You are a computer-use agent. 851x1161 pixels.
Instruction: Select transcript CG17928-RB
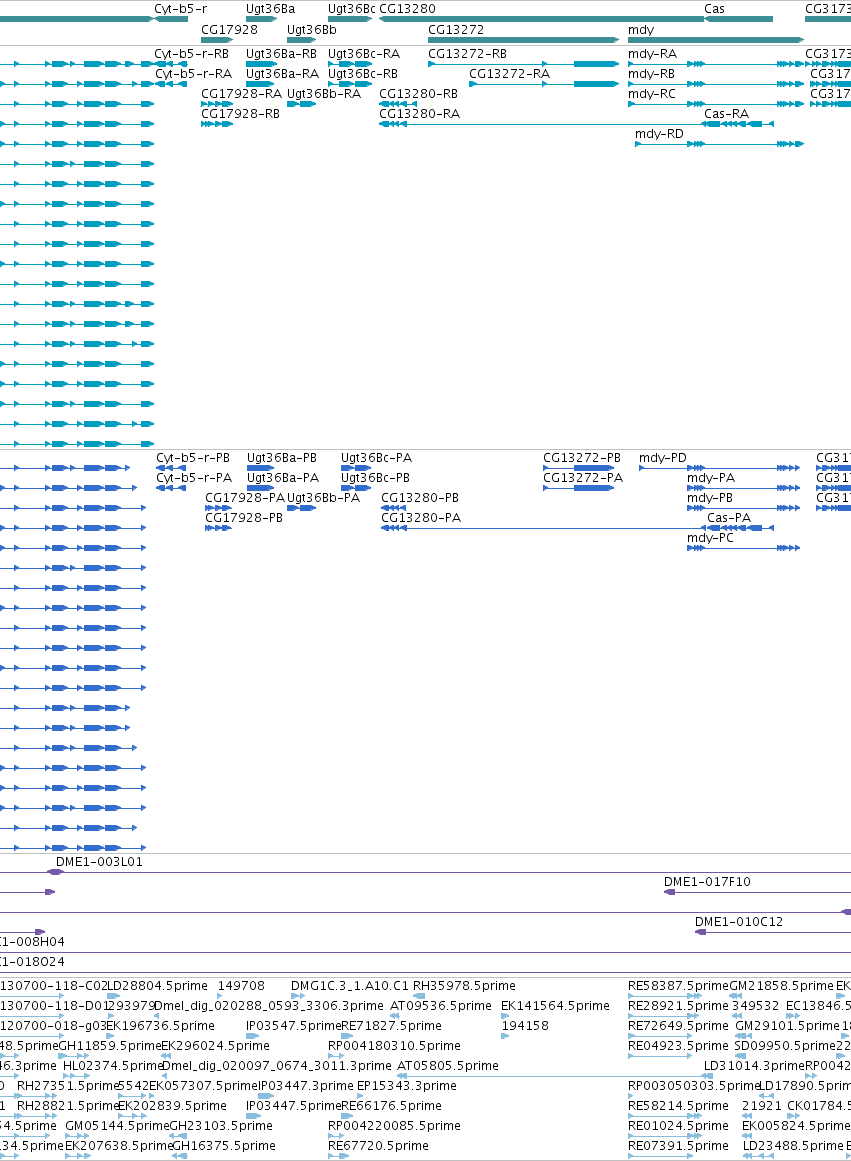(x=241, y=114)
